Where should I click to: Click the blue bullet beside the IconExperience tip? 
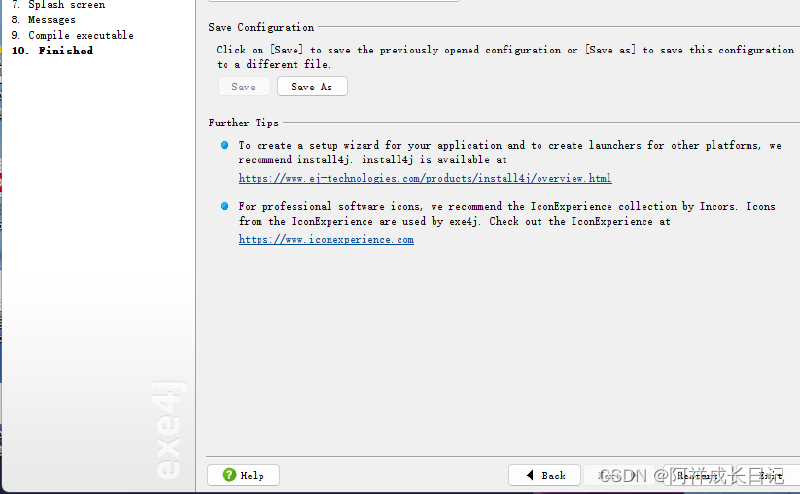[224, 206]
